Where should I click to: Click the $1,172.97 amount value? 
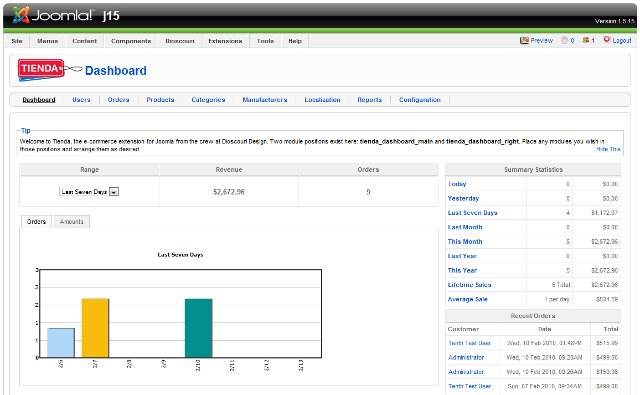pos(604,213)
